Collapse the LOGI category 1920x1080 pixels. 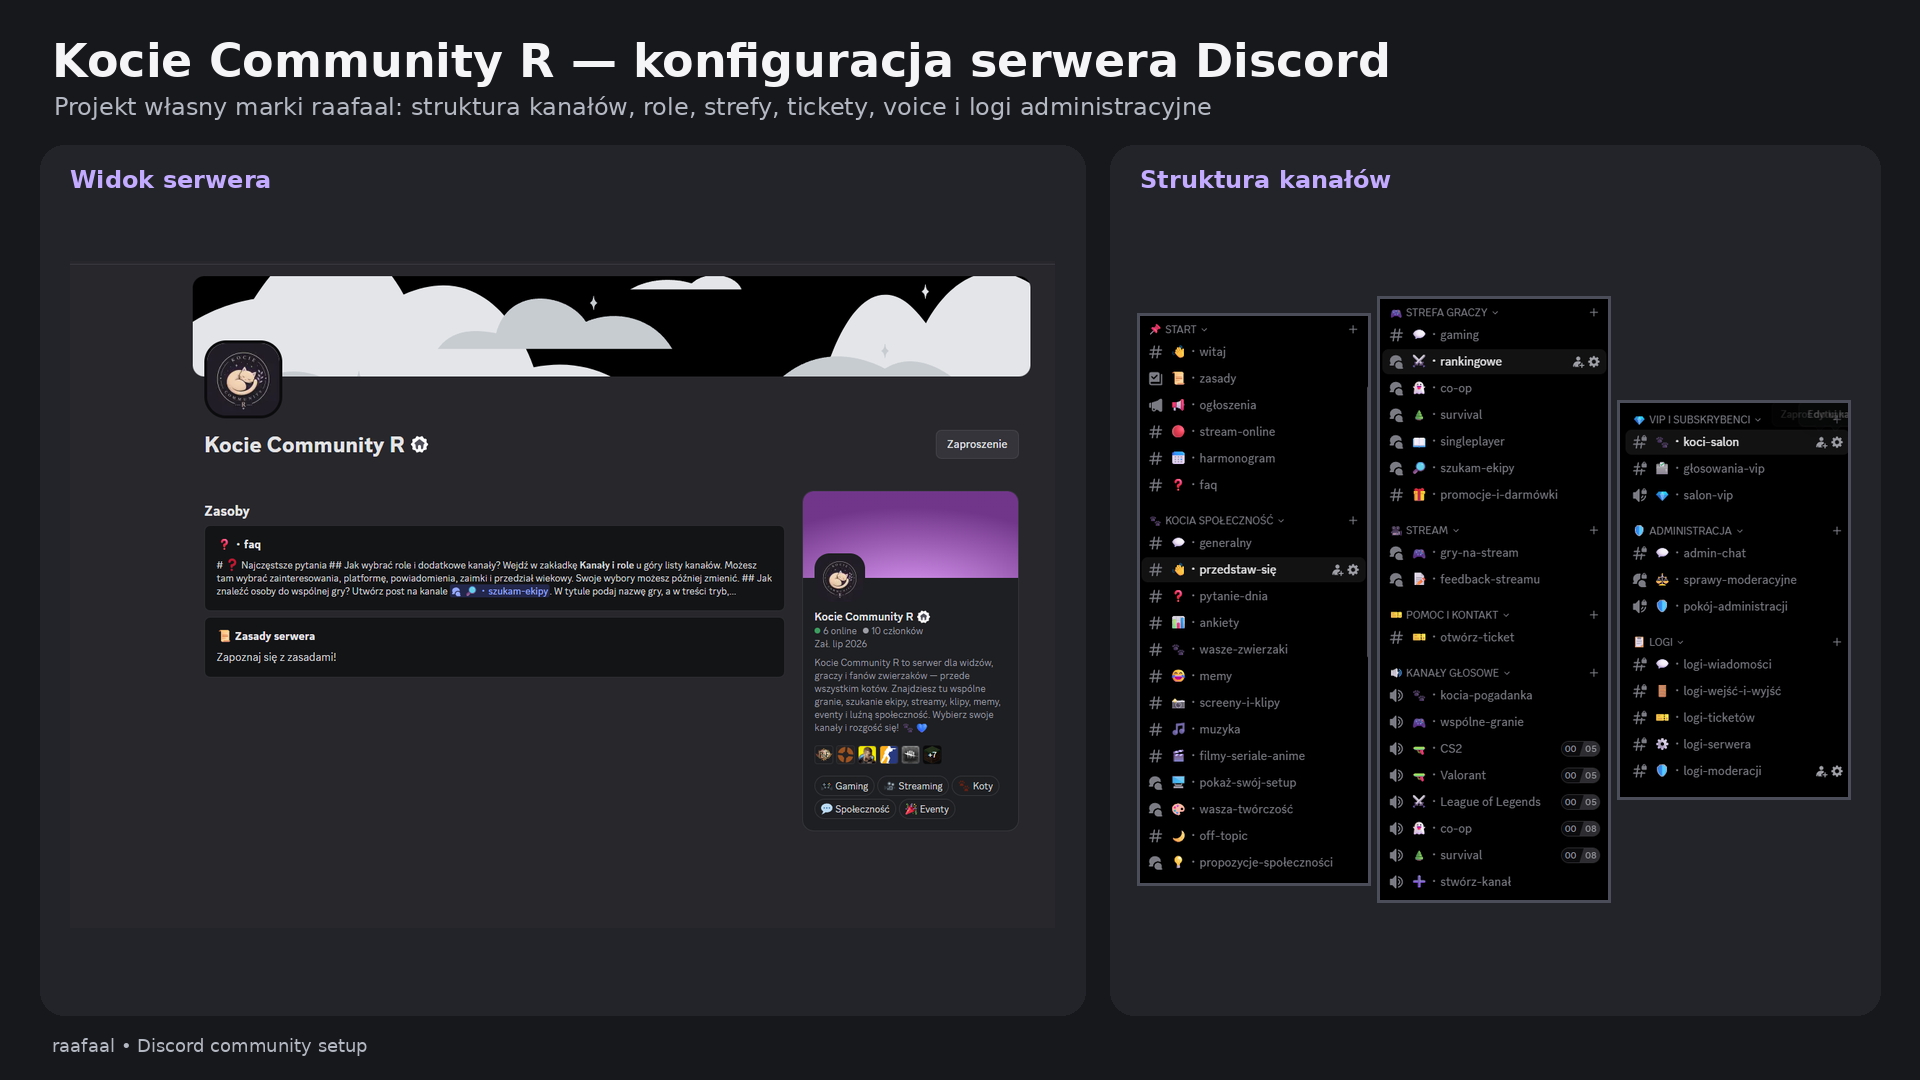[1659, 642]
